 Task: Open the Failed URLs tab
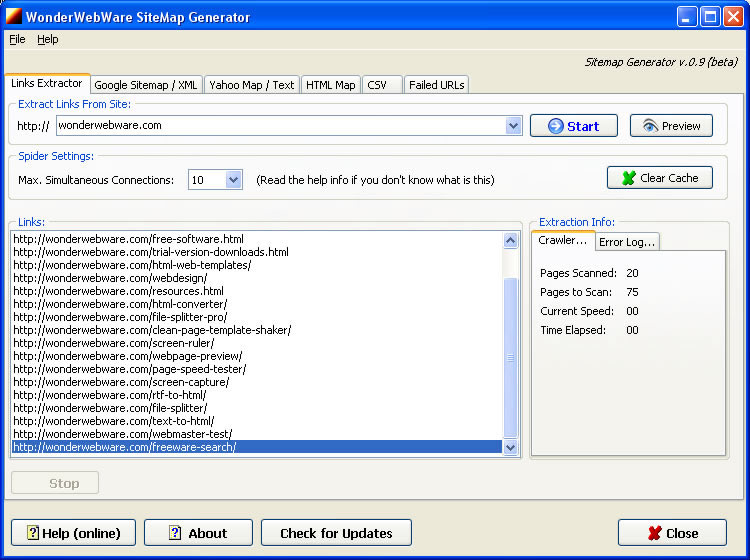436,85
